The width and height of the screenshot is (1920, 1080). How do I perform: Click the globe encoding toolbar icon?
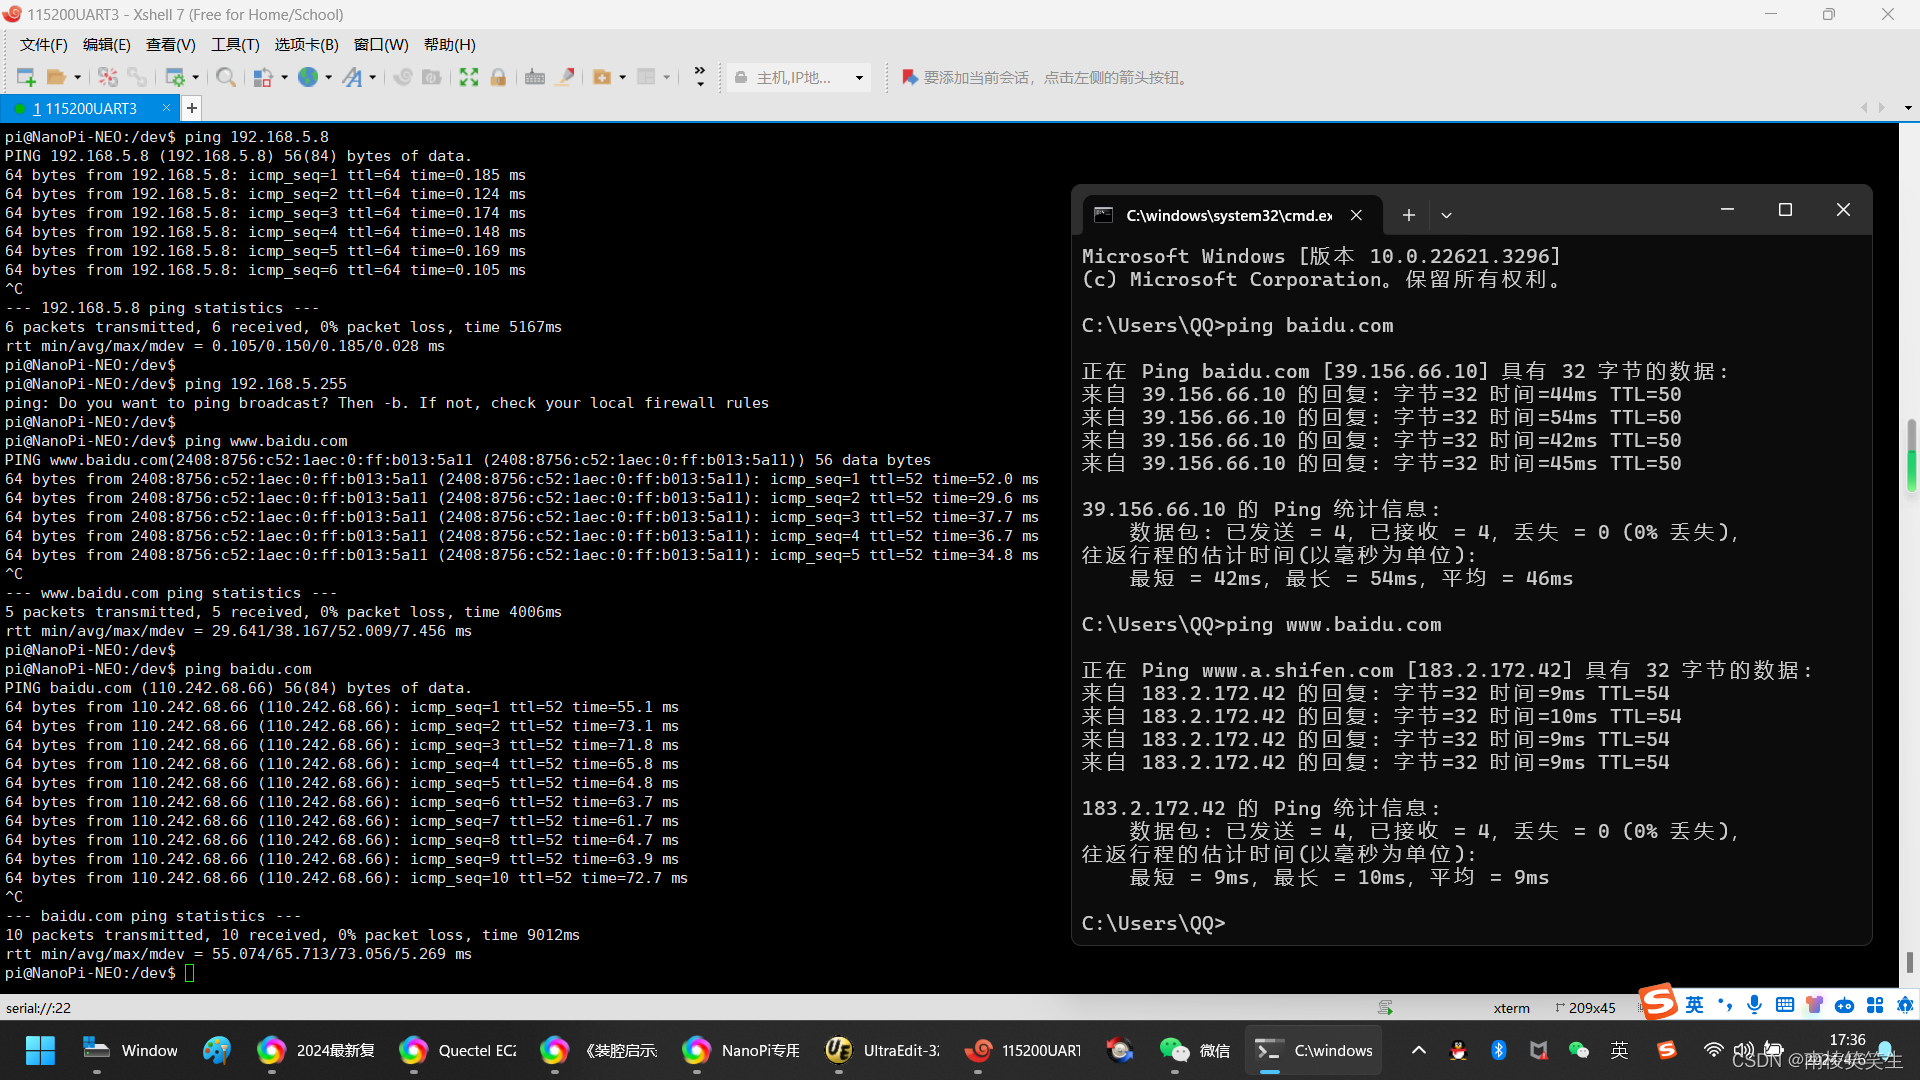(x=308, y=77)
